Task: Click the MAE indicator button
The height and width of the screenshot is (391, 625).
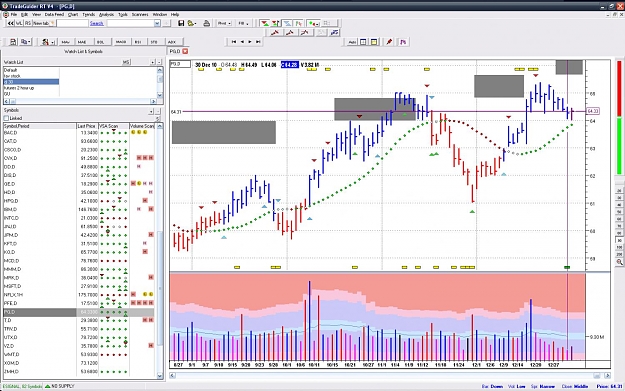Action: (82, 42)
